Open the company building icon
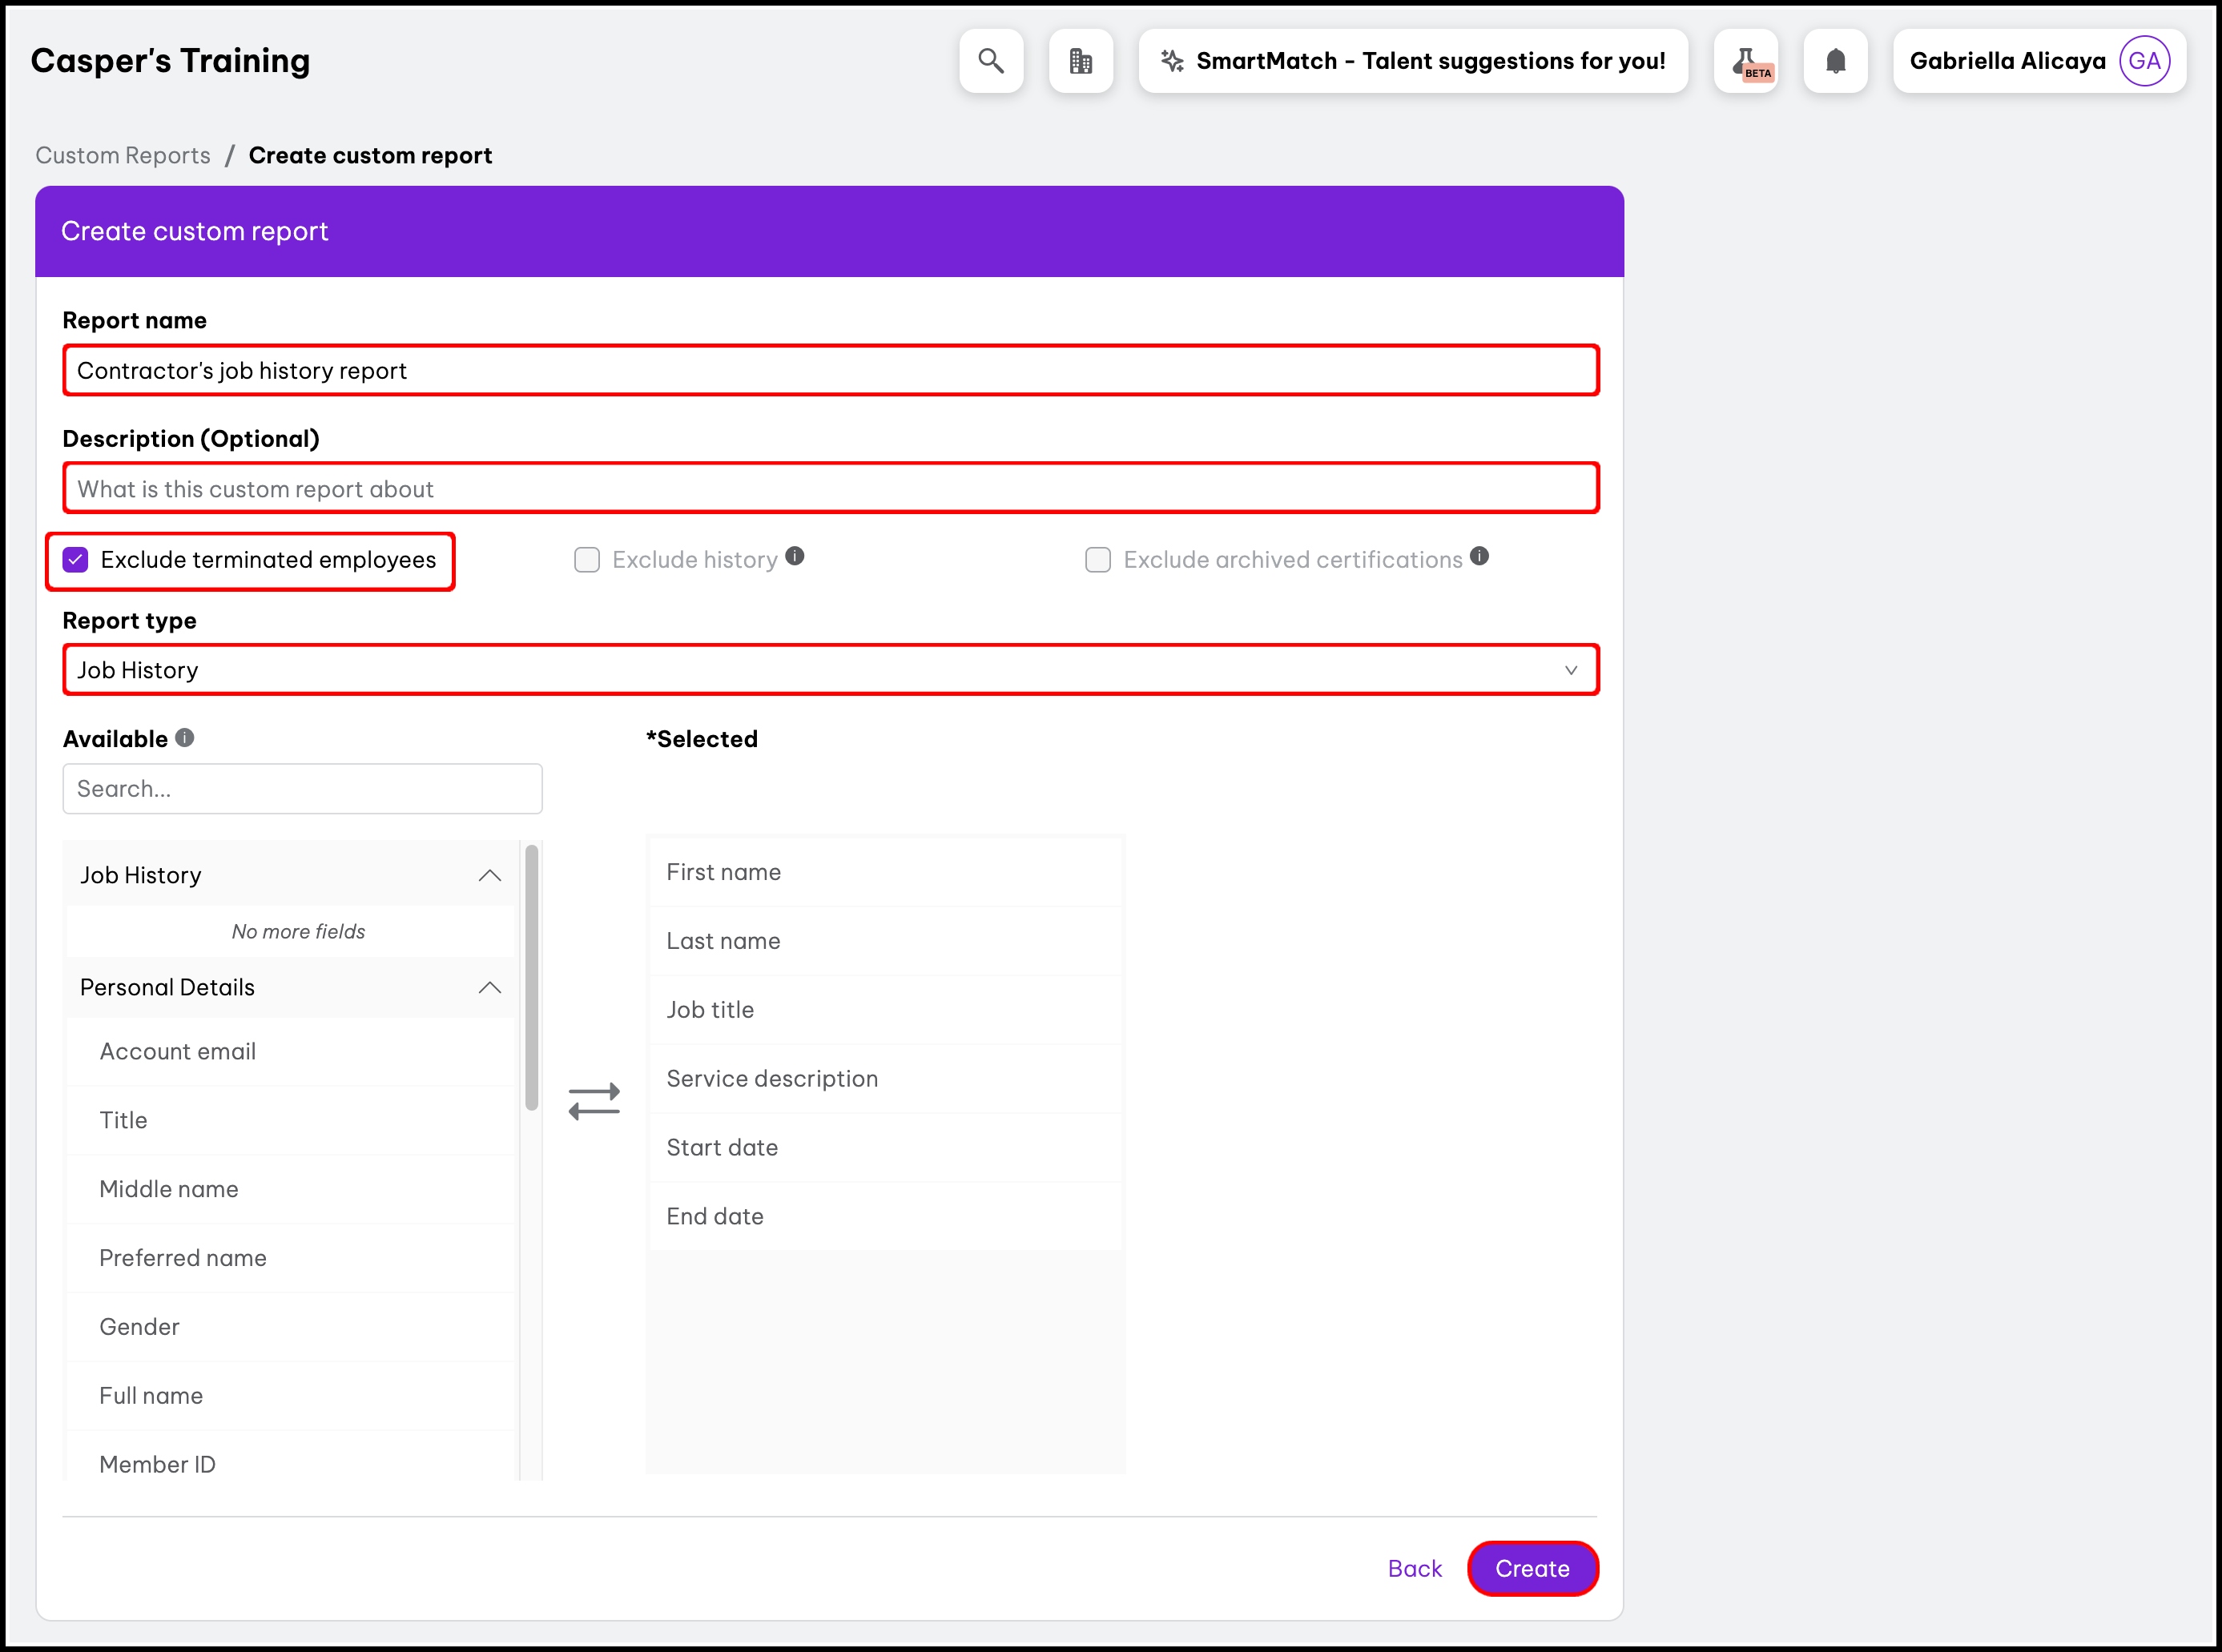The height and width of the screenshot is (1652, 2222). click(1080, 61)
